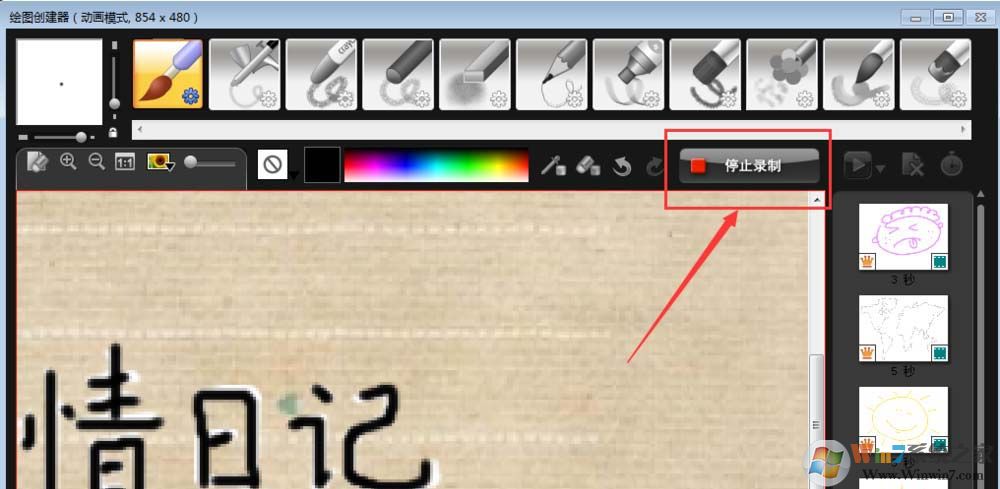Pick a color from the rainbow spectrum bar
The width and height of the screenshot is (1000, 489).
pyautogui.click(x=436, y=165)
